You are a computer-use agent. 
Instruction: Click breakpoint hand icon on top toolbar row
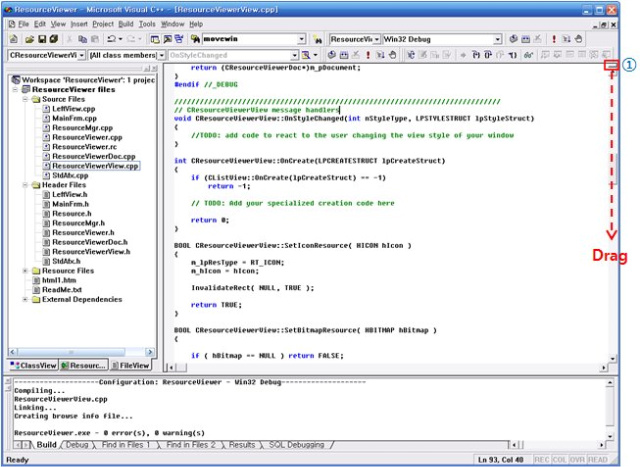tap(578, 39)
